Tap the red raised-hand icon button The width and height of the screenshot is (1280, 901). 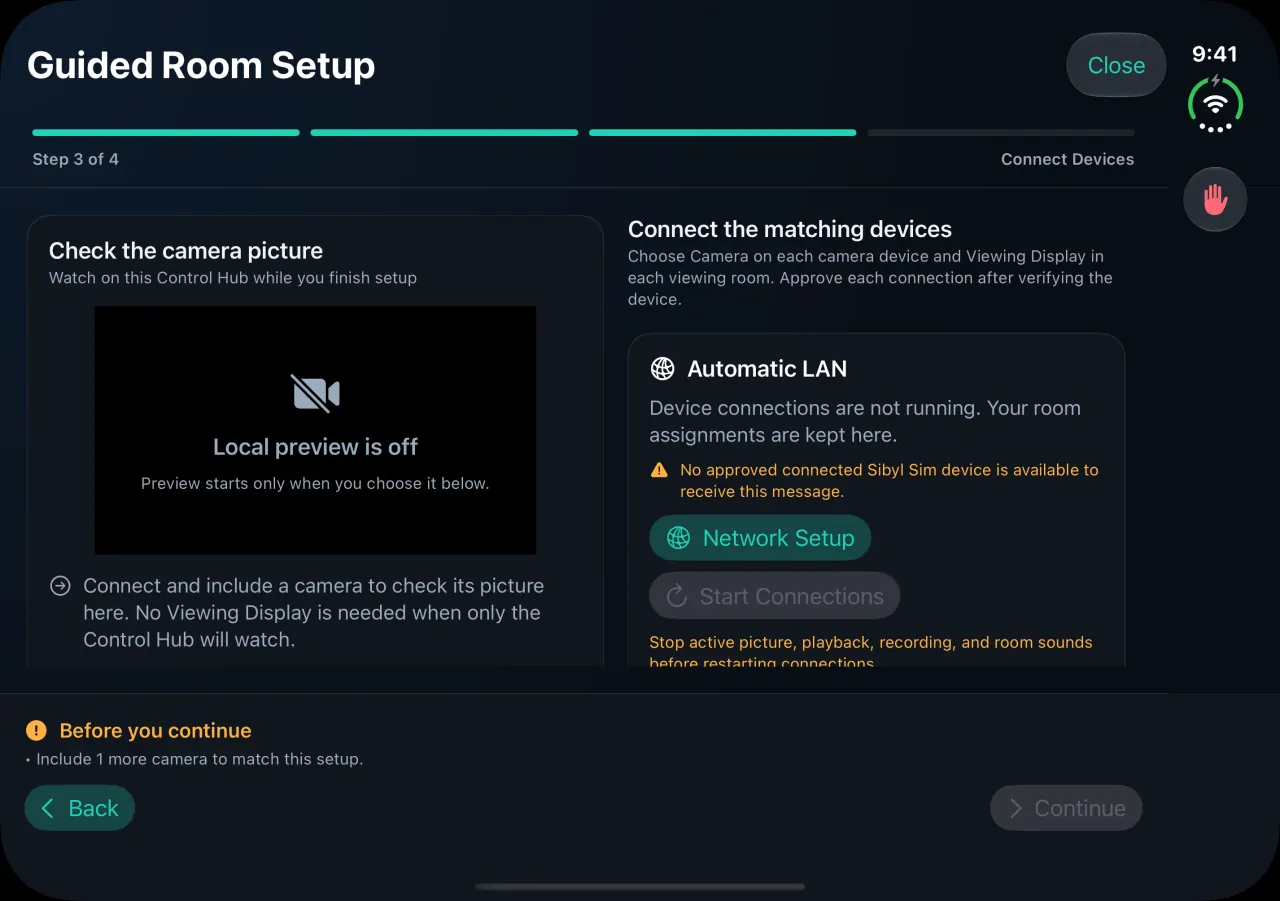click(x=1215, y=199)
